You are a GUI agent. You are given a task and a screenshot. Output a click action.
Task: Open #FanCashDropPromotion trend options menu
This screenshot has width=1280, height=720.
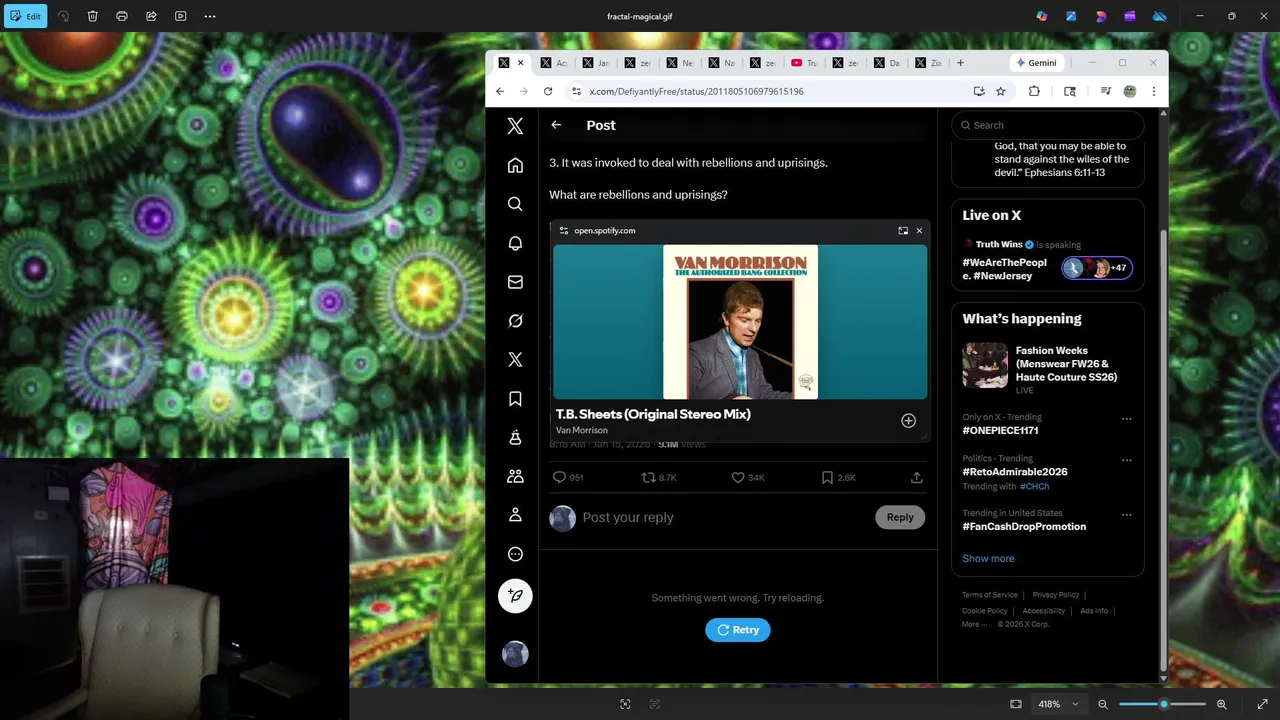tap(1126, 515)
